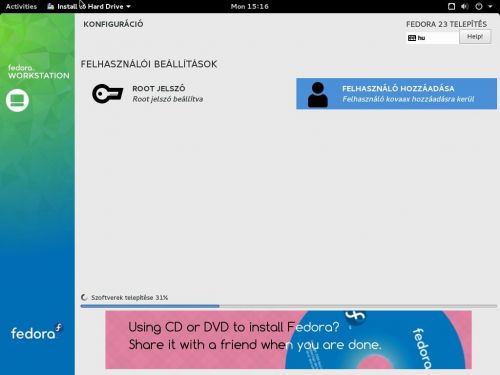The height and width of the screenshot is (375, 500).
Task: Click the user silhouette icon
Action: tap(318, 94)
